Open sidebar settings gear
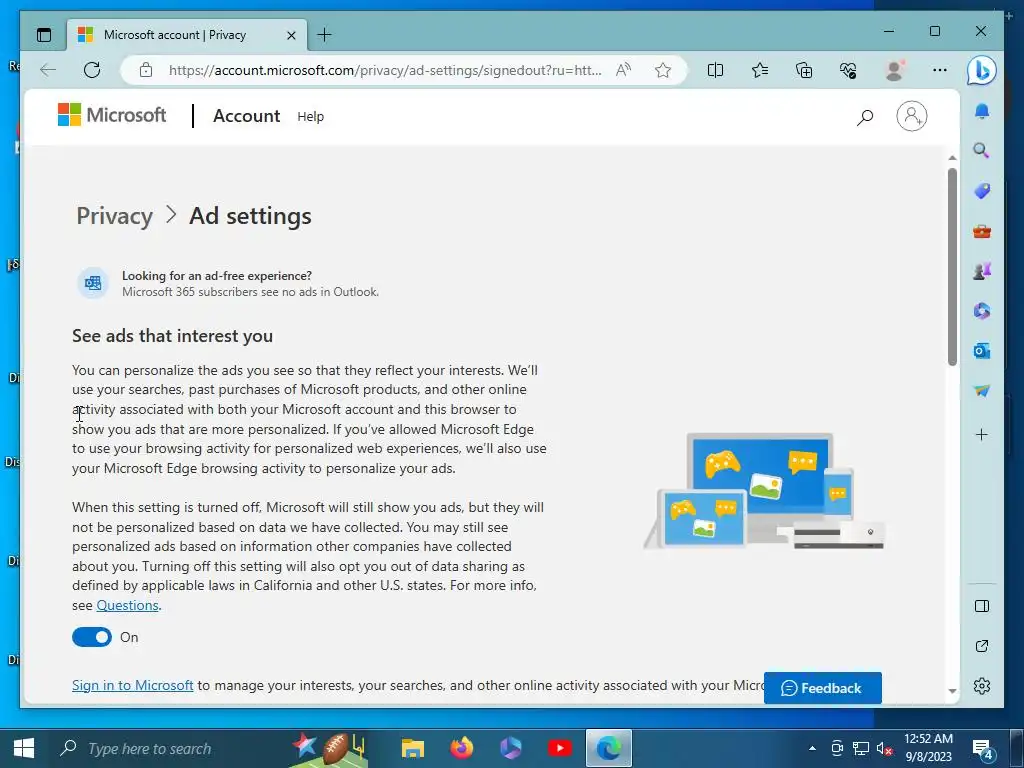 tap(982, 686)
